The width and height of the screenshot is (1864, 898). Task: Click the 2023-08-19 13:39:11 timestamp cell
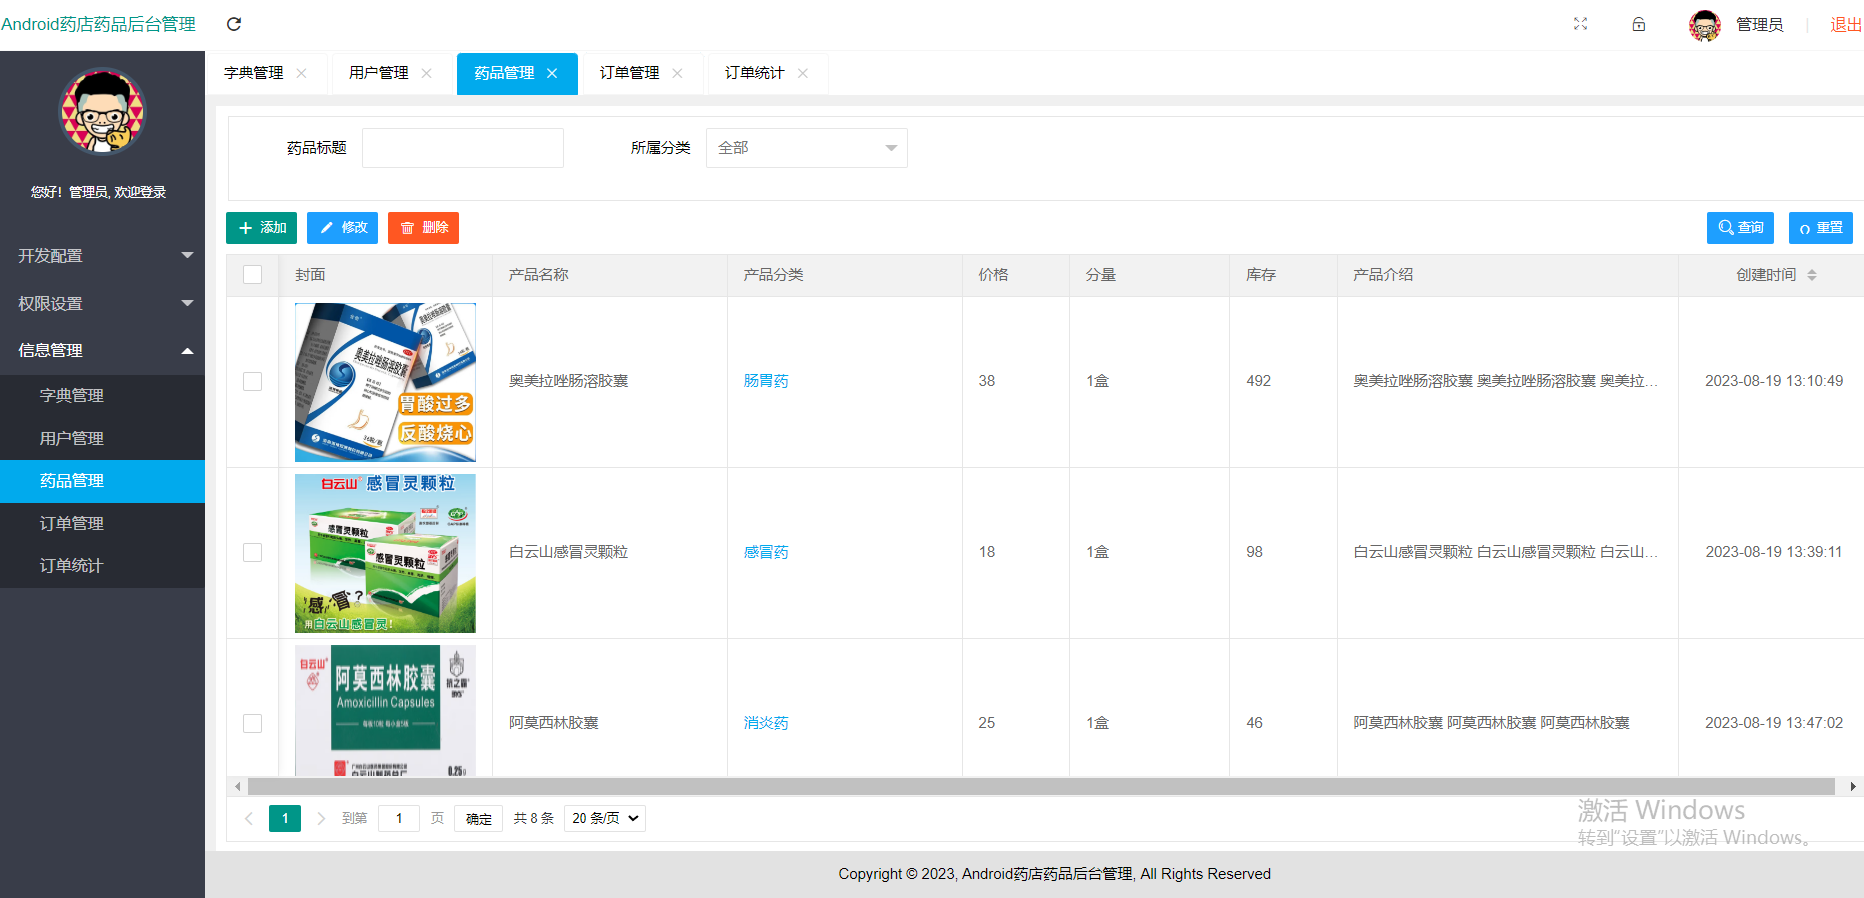tap(1773, 552)
